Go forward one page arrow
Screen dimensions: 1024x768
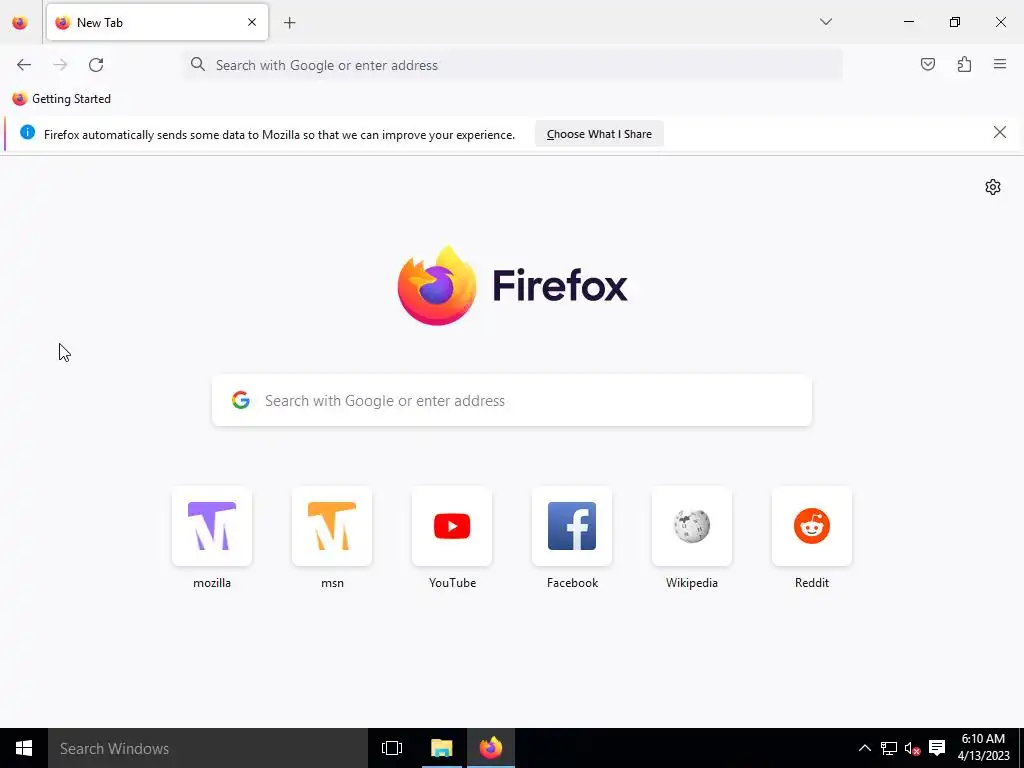[x=60, y=65]
